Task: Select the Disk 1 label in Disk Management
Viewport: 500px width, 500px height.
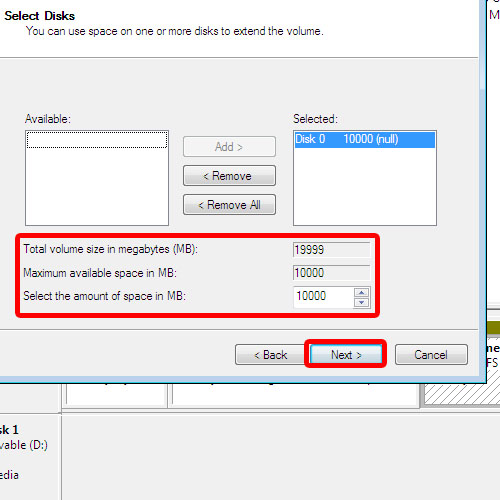Action: pyautogui.click(x=9, y=430)
